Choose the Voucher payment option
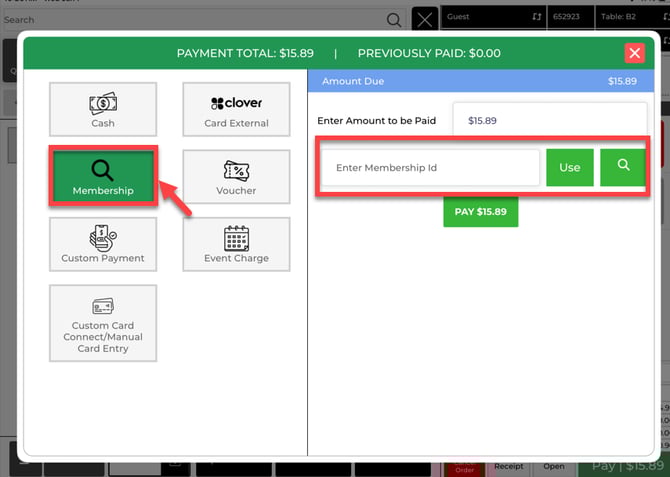This screenshot has width=670, height=477. tap(236, 177)
